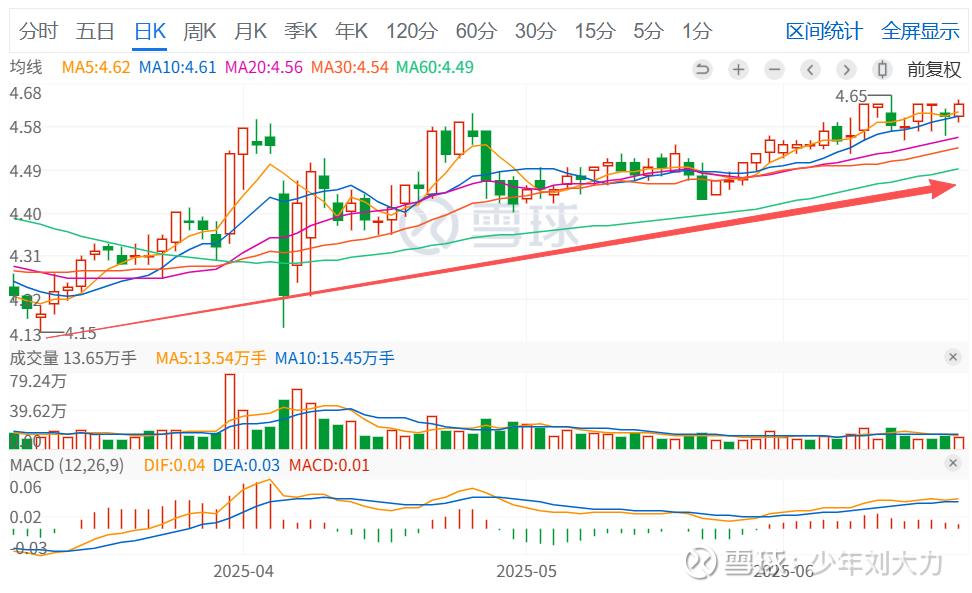
Task: Click the 4.68 price axis label
Action: pos(25,94)
